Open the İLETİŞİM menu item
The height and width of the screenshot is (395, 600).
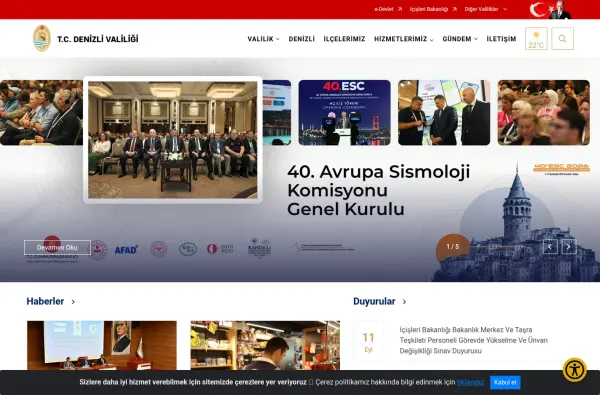pyautogui.click(x=501, y=39)
